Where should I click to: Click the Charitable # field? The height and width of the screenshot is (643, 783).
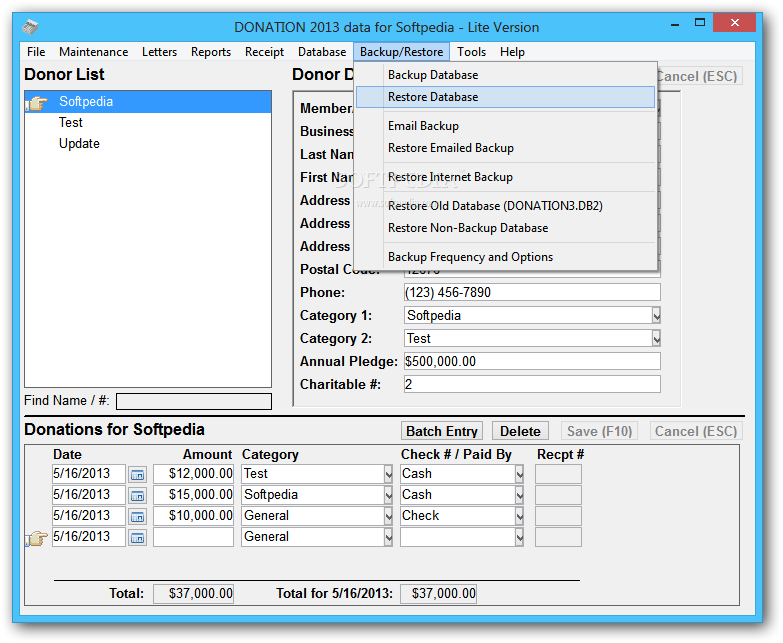(532, 384)
